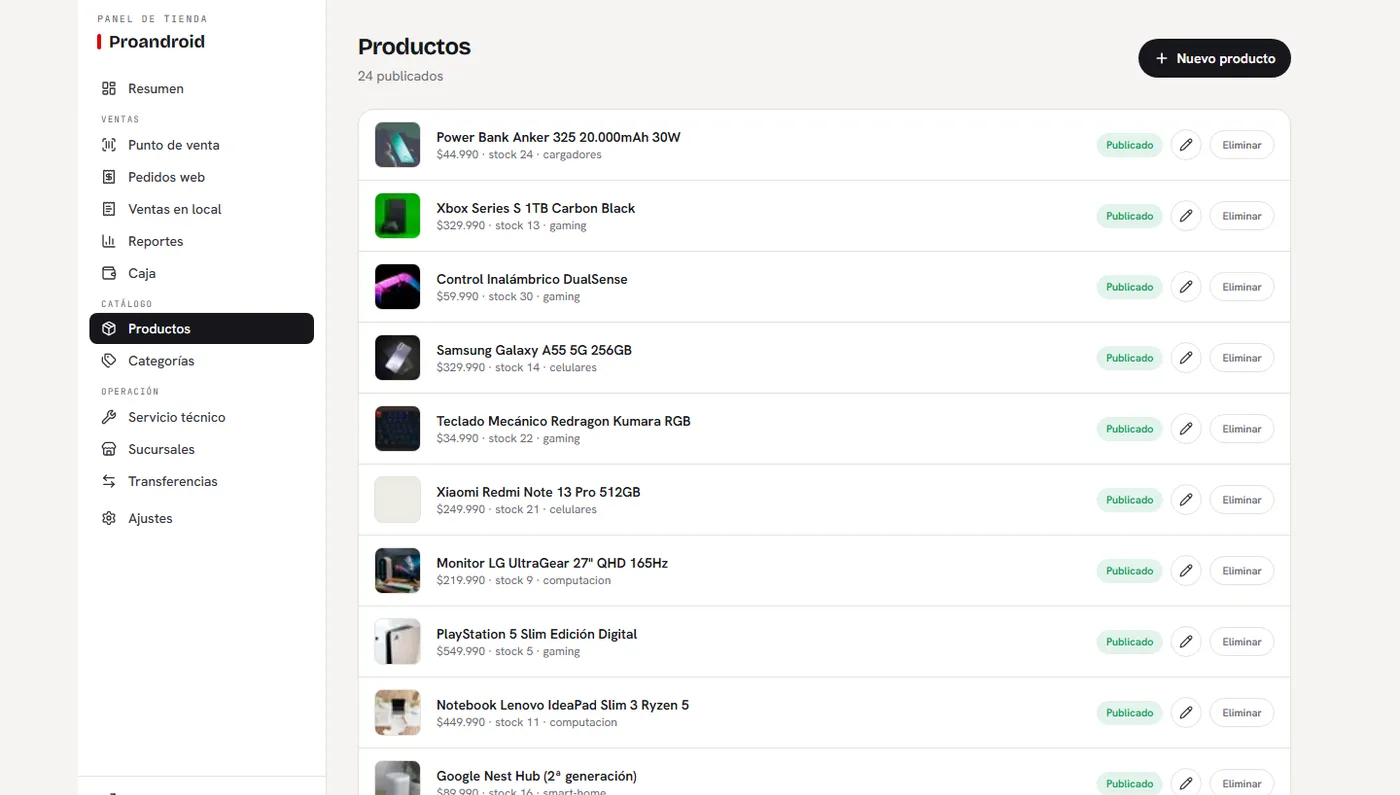The height and width of the screenshot is (795, 1400).
Task: Open Servicio técnico section
Action: pyautogui.click(x=202, y=417)
